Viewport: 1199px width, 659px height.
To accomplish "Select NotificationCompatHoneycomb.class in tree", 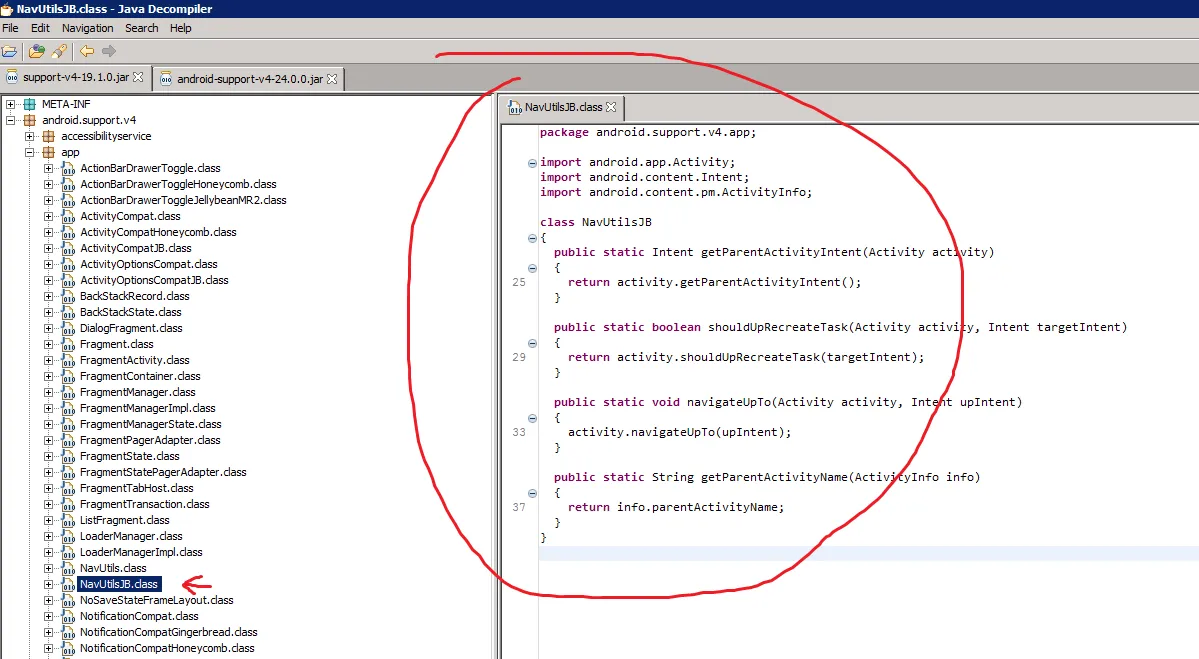I will coord(167,648).
